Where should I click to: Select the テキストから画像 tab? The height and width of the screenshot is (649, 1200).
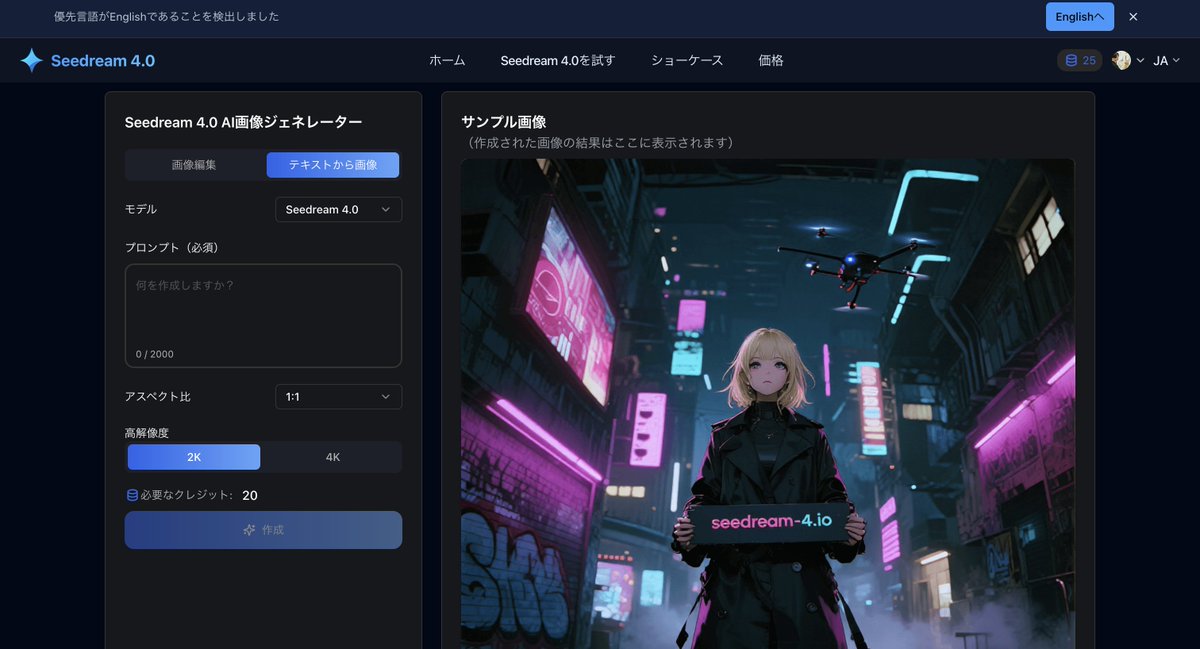(333, 165)
